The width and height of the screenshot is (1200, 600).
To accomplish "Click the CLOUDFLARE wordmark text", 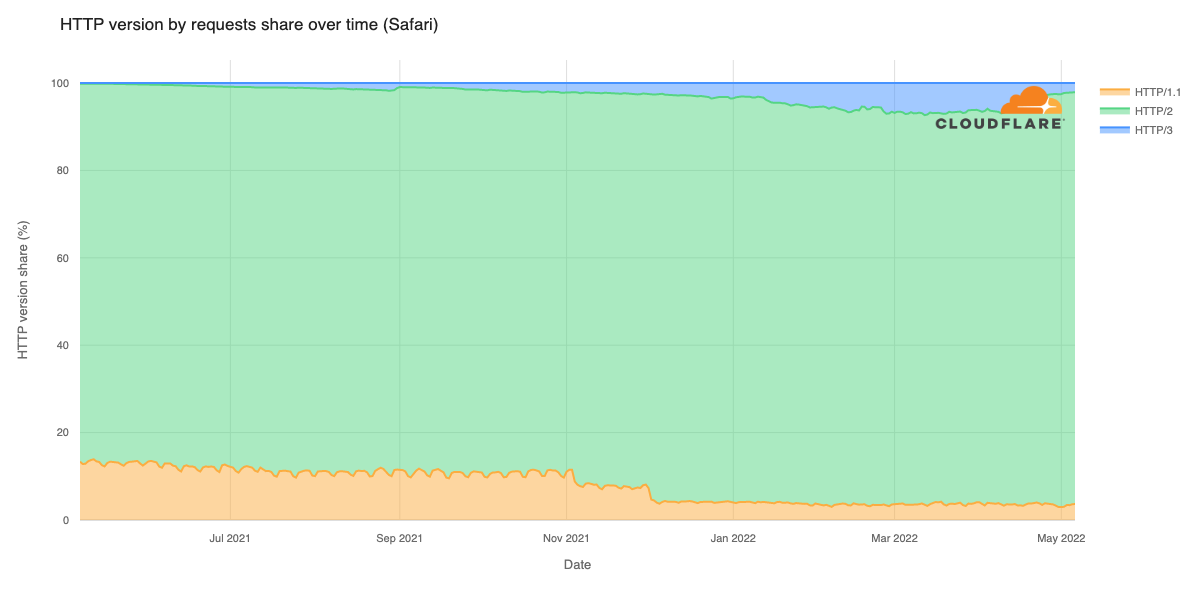I will [999, 124].
